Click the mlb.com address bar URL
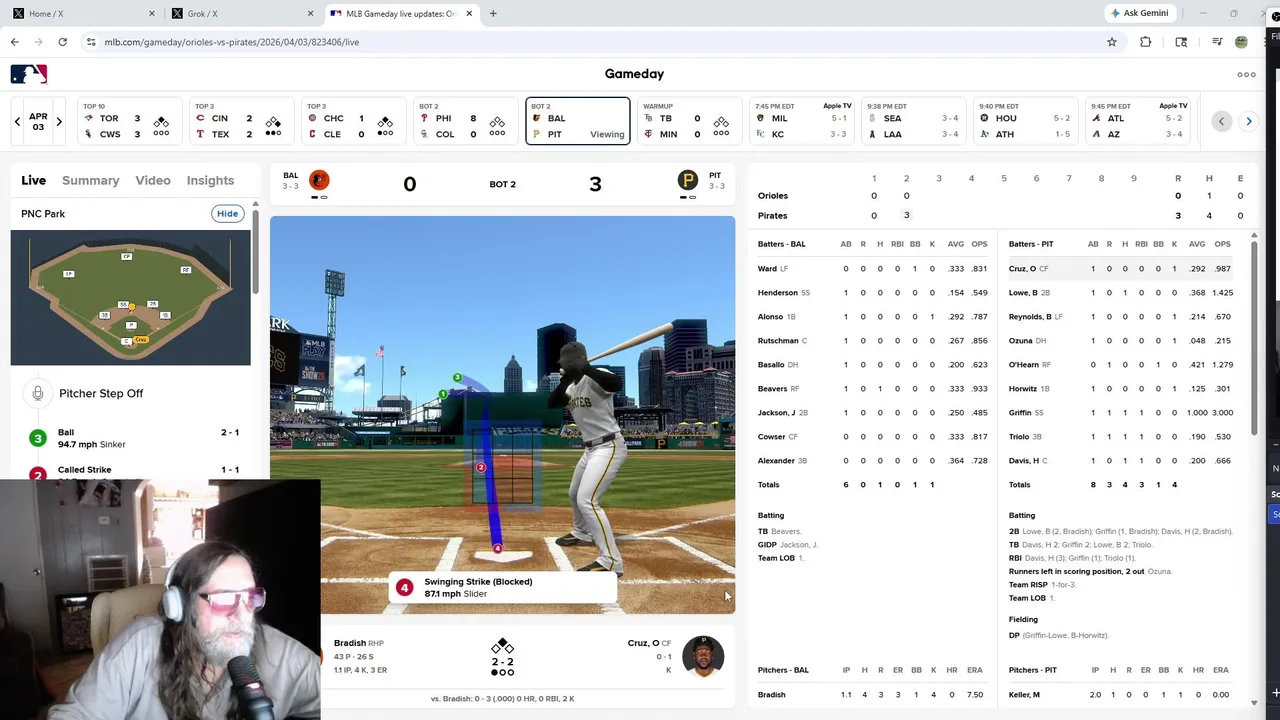 click(232, 42)
